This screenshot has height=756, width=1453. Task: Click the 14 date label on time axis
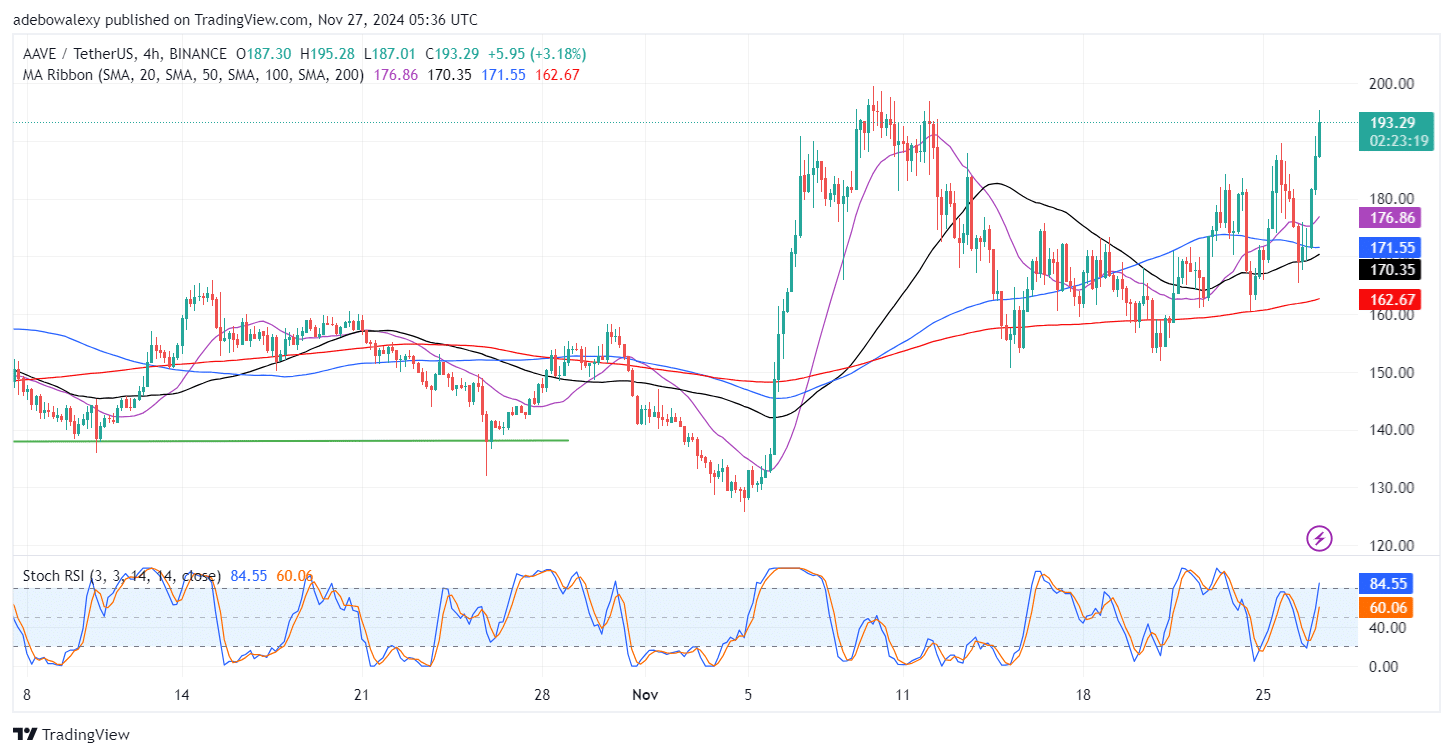pyautogui.click(x=181, y=695)
